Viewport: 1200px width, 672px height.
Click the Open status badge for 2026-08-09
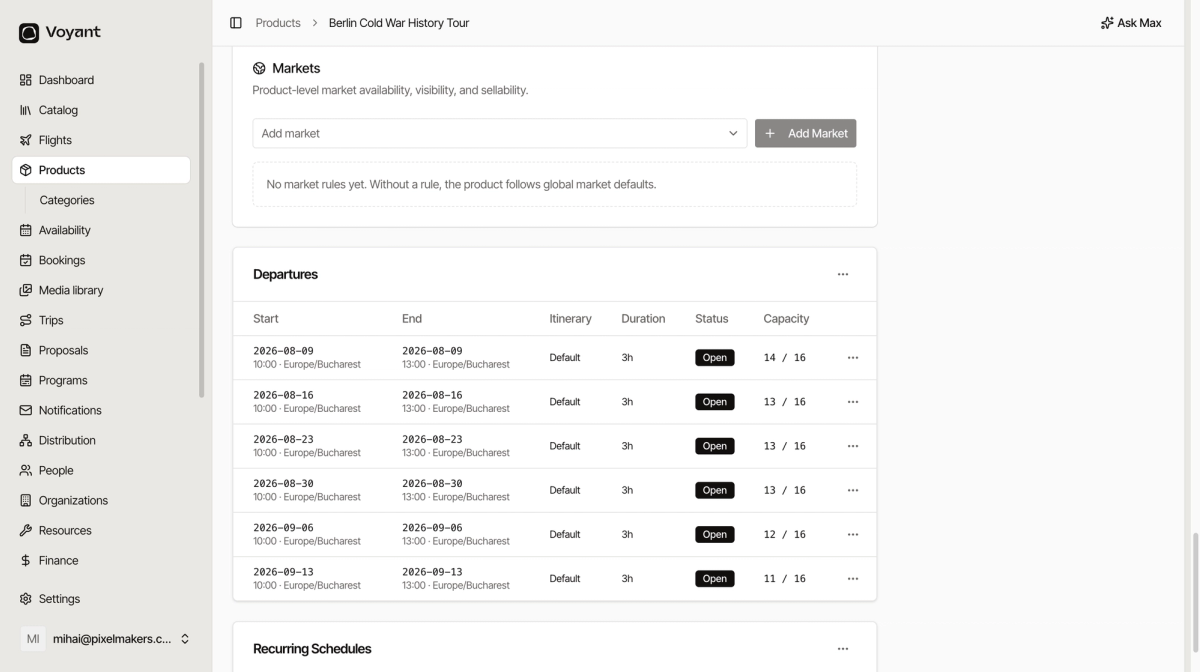(x=715, y=358)
